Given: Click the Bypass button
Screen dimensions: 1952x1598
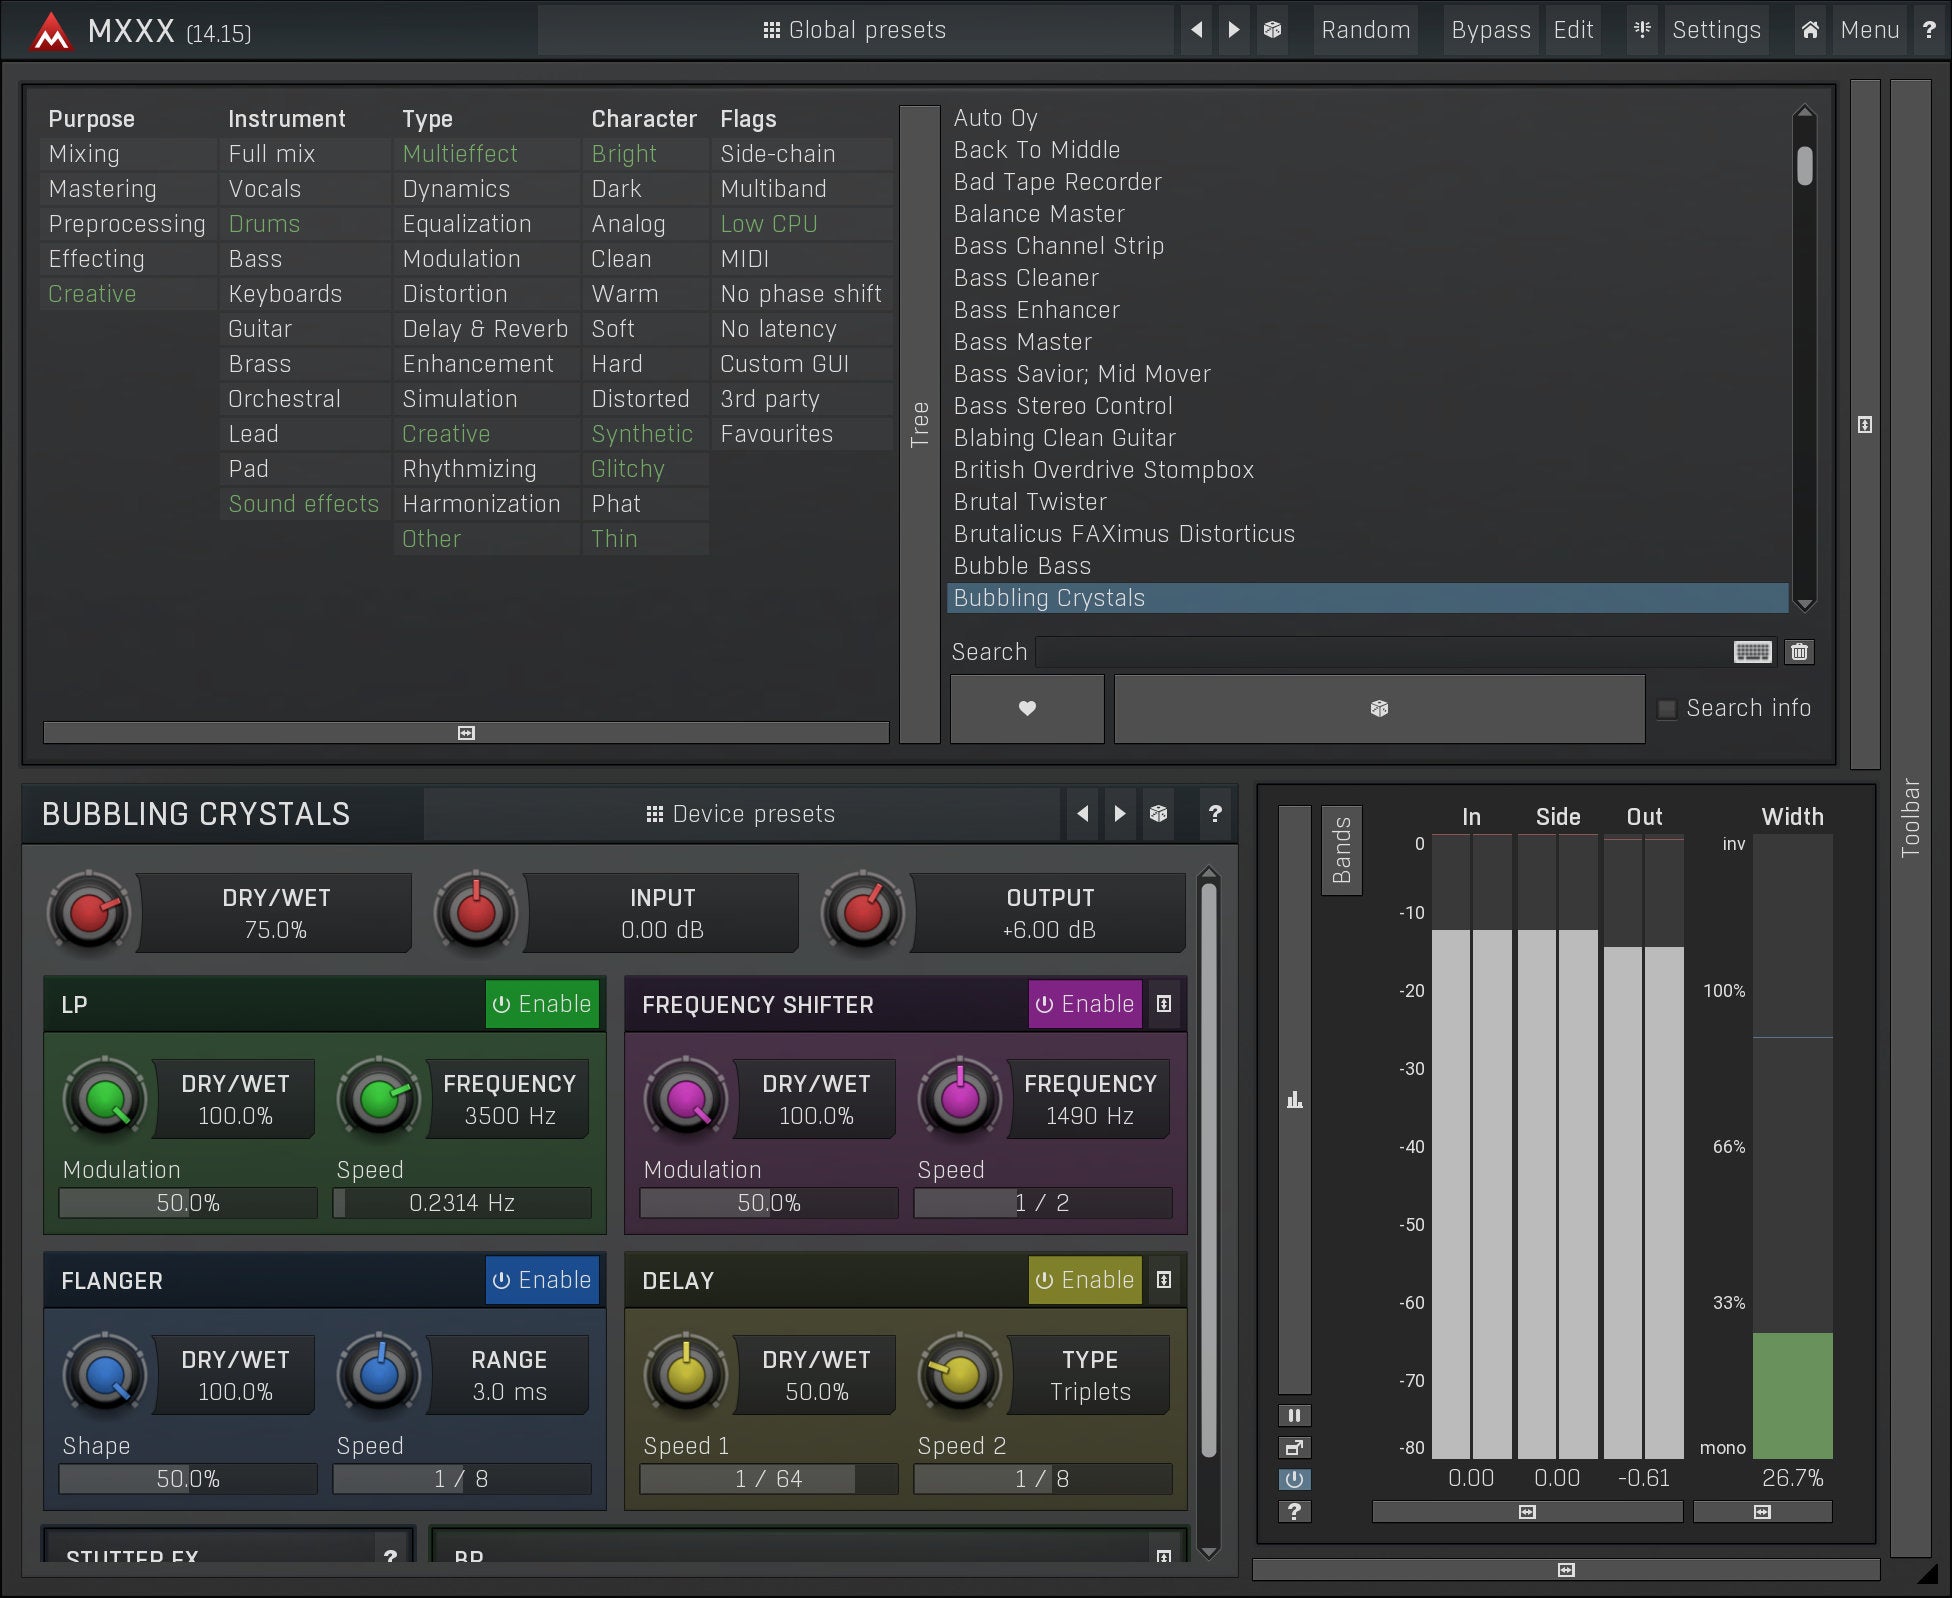Looking at the screenshot, I should click(x=1490, y=30).
